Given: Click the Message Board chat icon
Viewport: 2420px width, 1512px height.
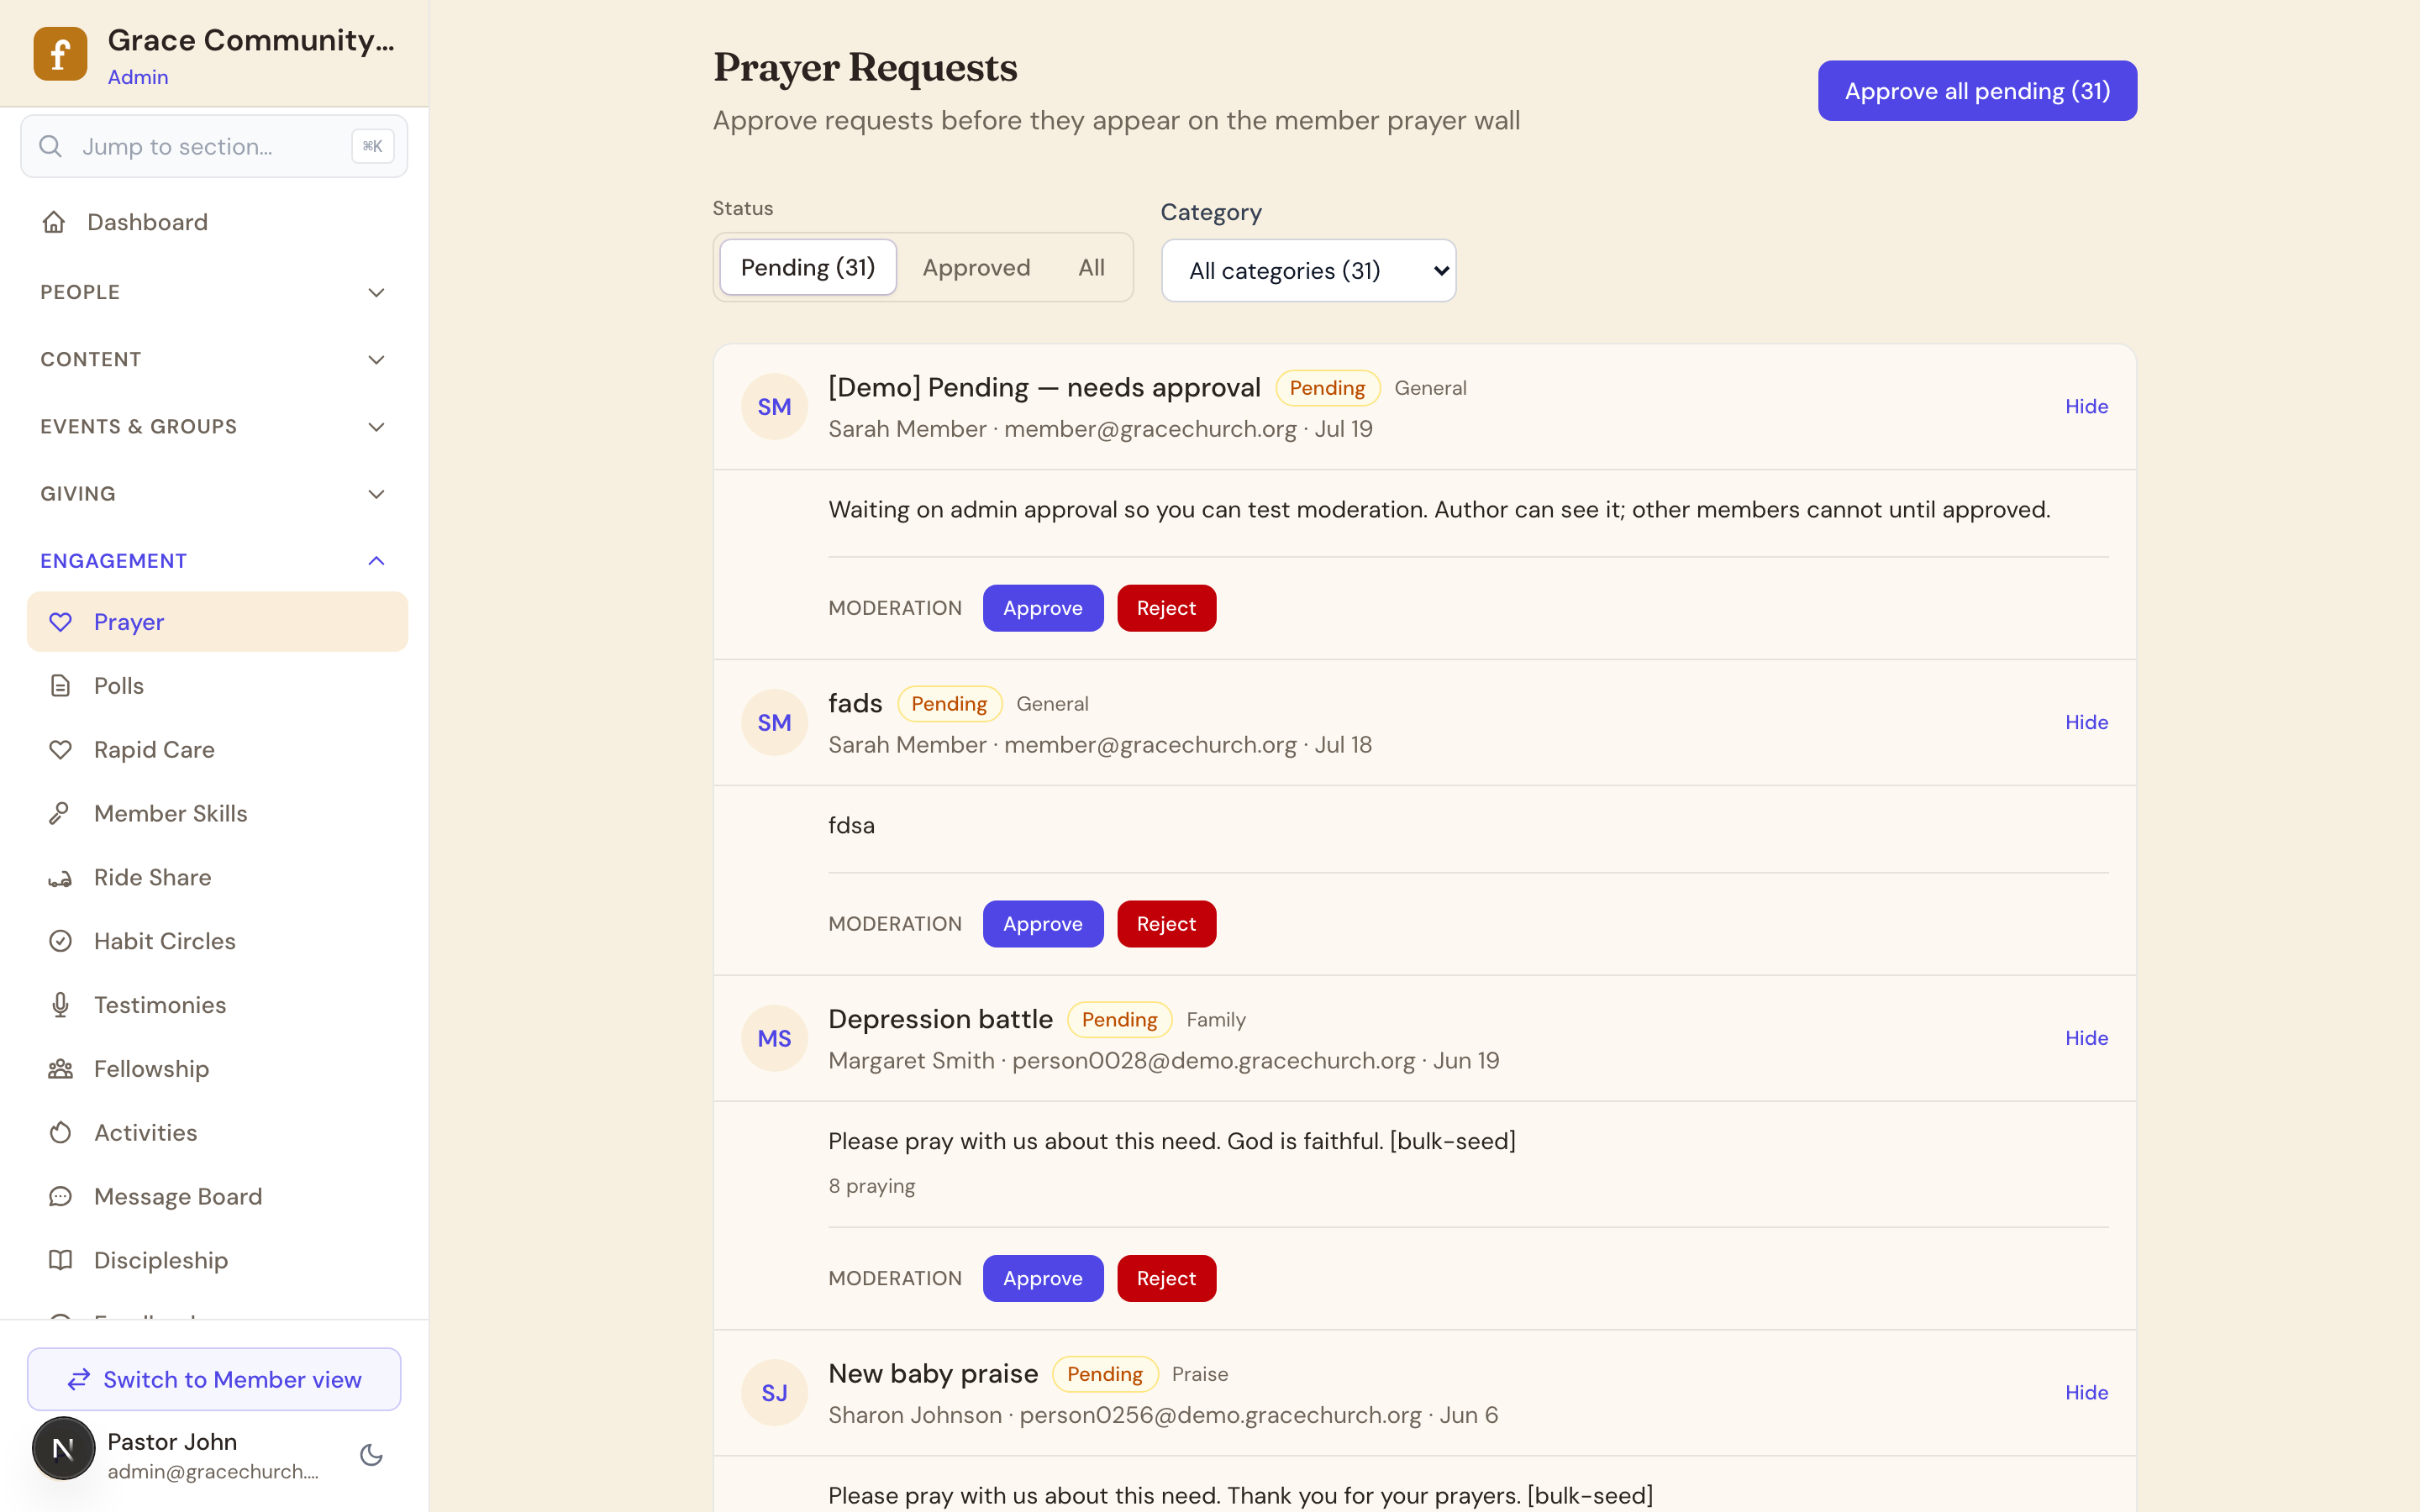Looking at the screenshot, I should pyautogui.click(x=61, y=1197).
